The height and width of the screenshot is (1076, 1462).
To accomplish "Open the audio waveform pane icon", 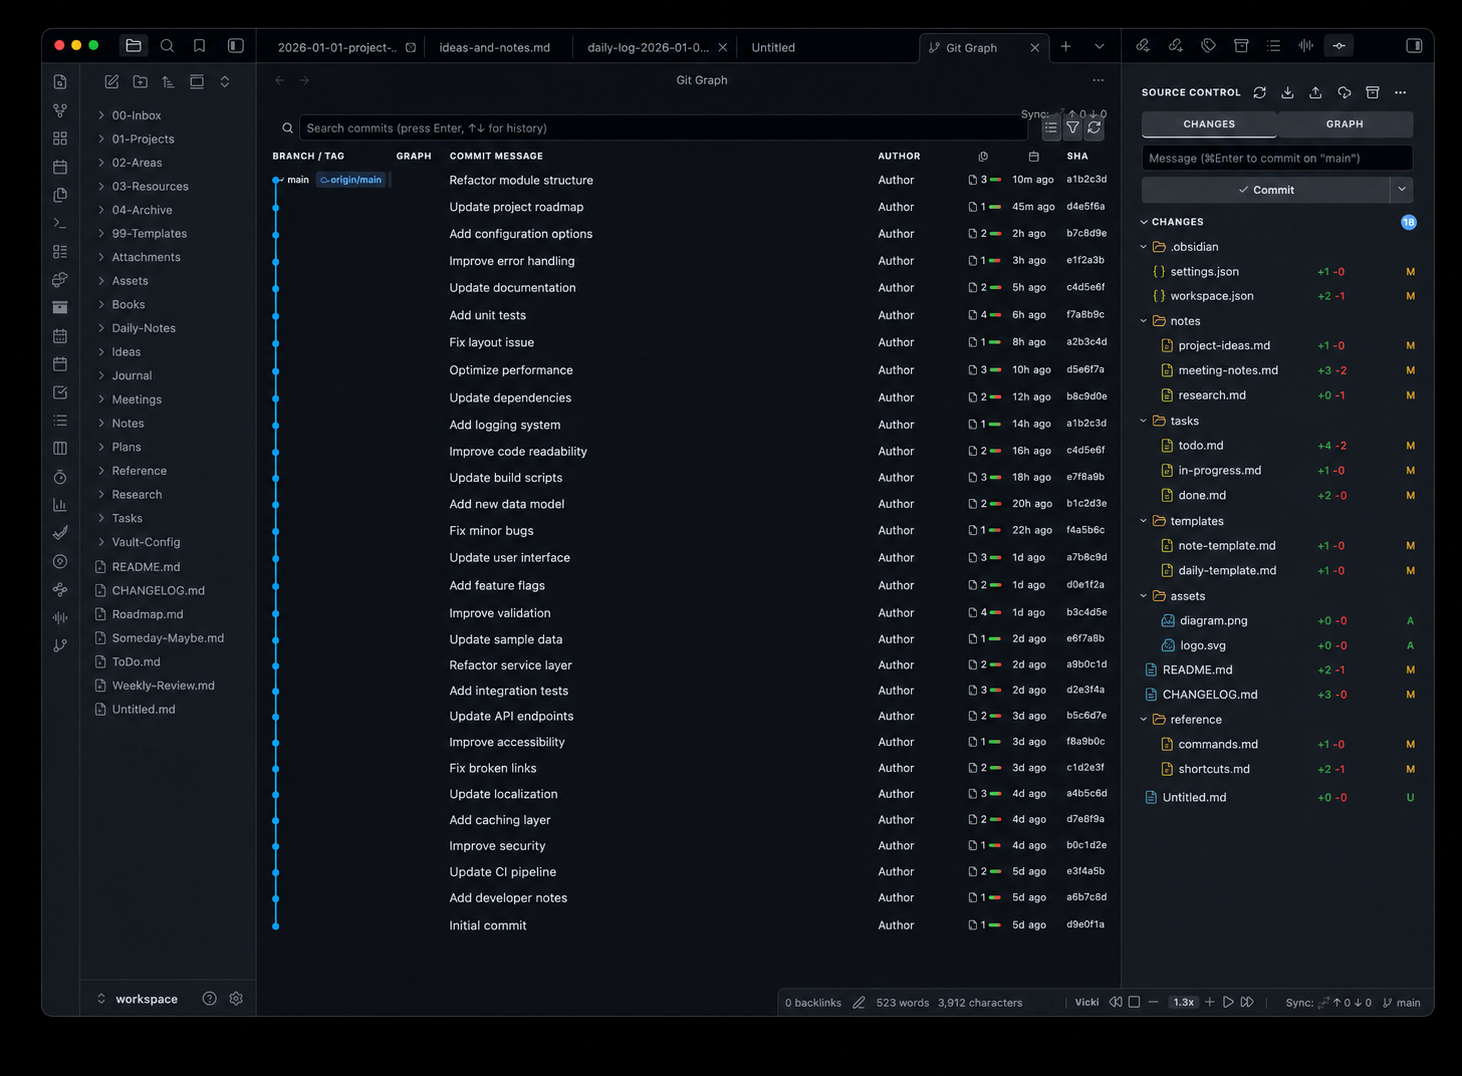I will coord(1306,46).
